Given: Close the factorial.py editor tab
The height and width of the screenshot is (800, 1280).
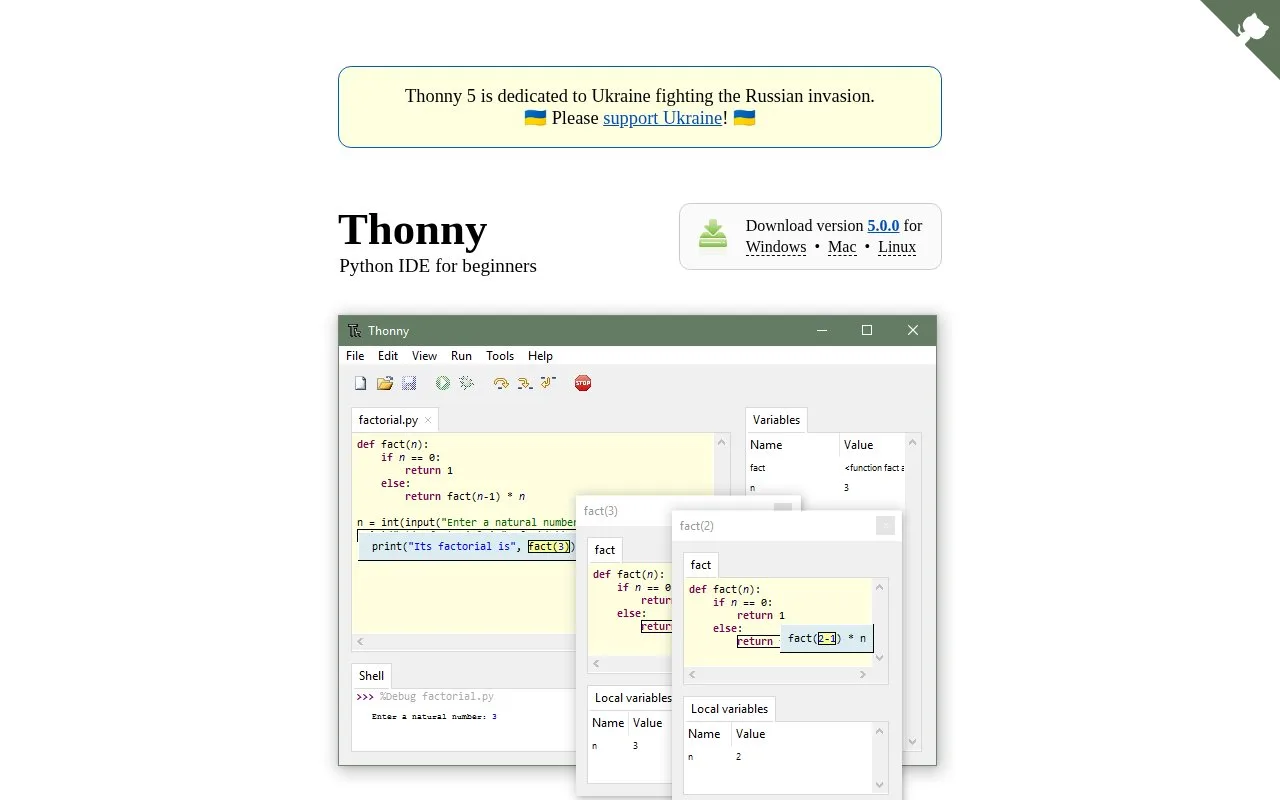Looking at the screenshot, I should (x=428, y=420).
